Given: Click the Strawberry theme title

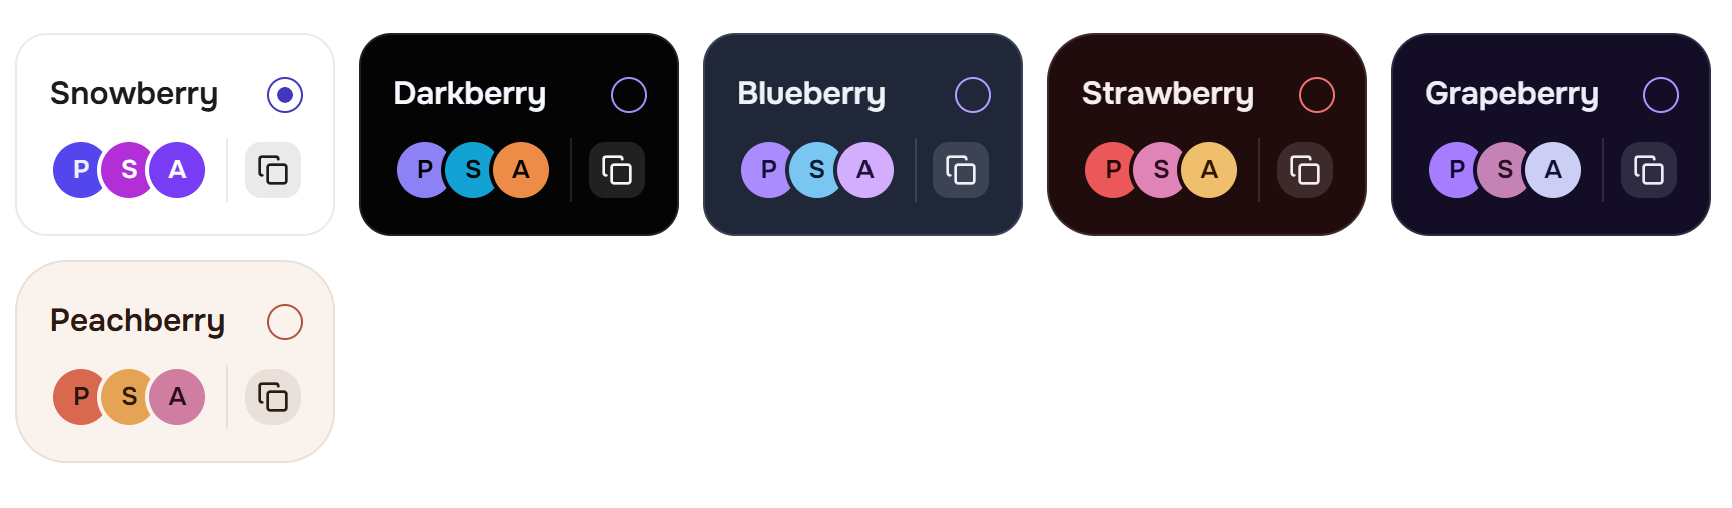Looking at the screenshot, I should tap(1168, 94).
